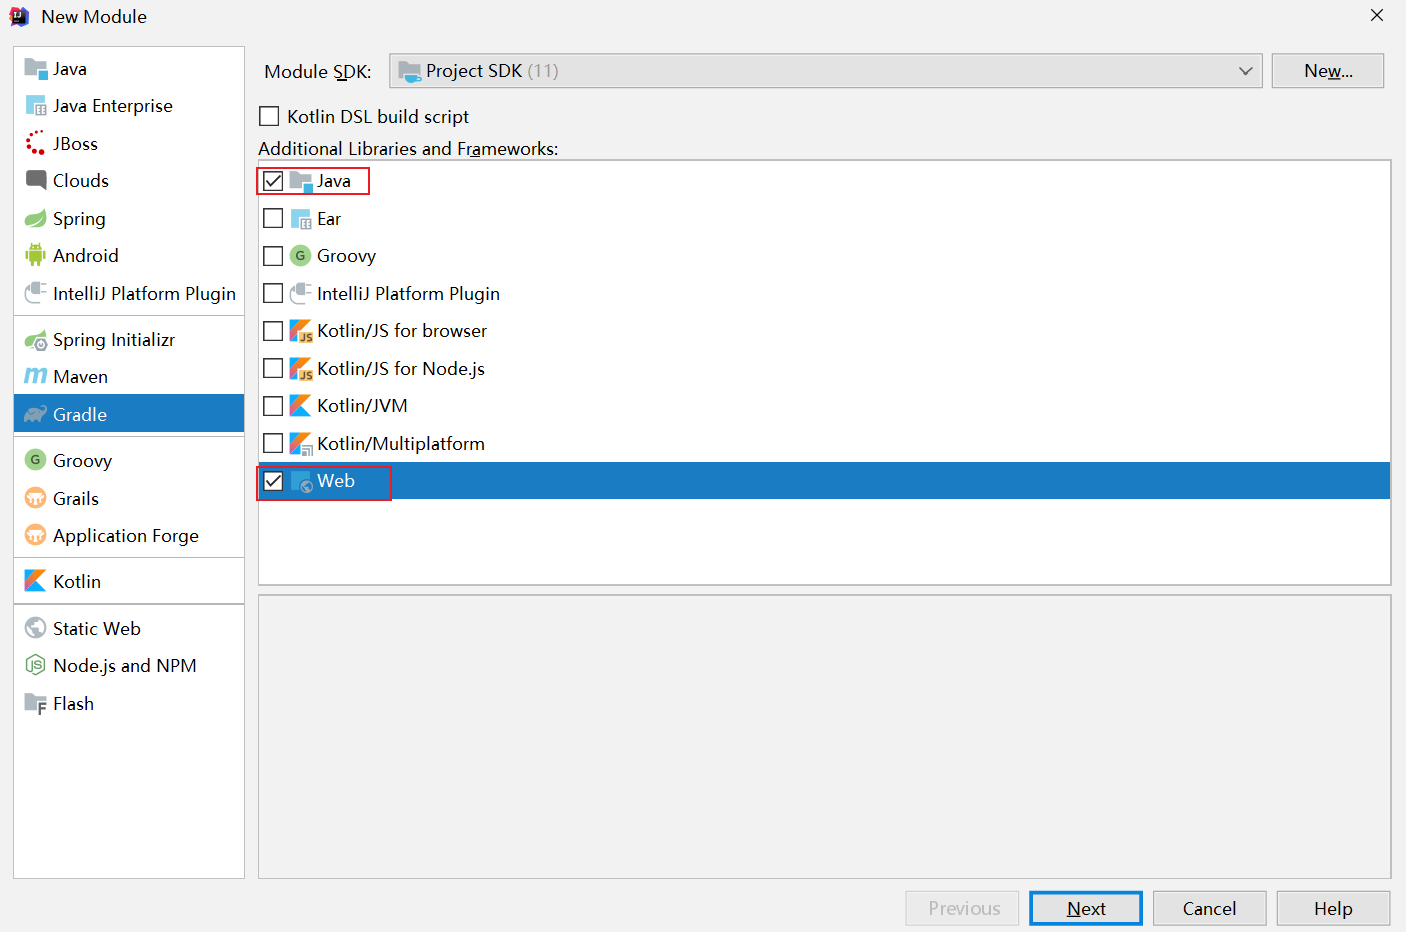Click the Maven 'm' icon

(36, 377)
